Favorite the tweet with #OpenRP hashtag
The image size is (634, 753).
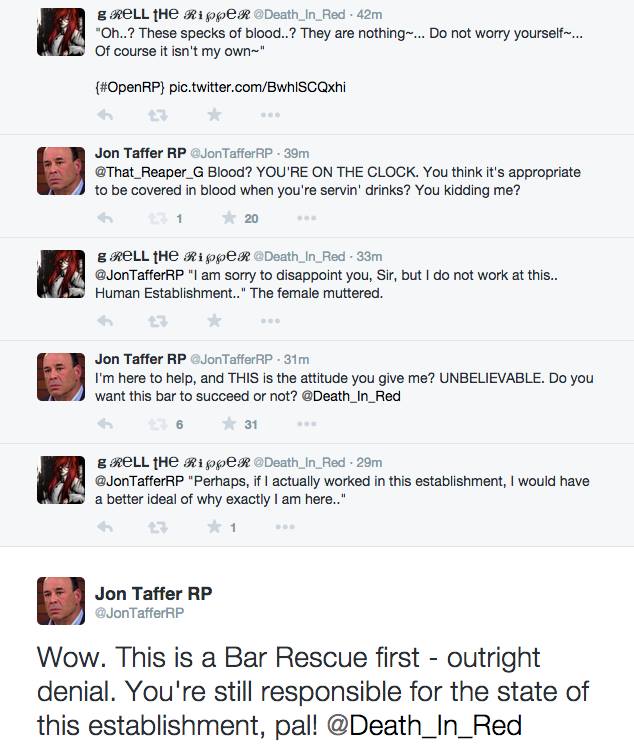click(214, 115)
